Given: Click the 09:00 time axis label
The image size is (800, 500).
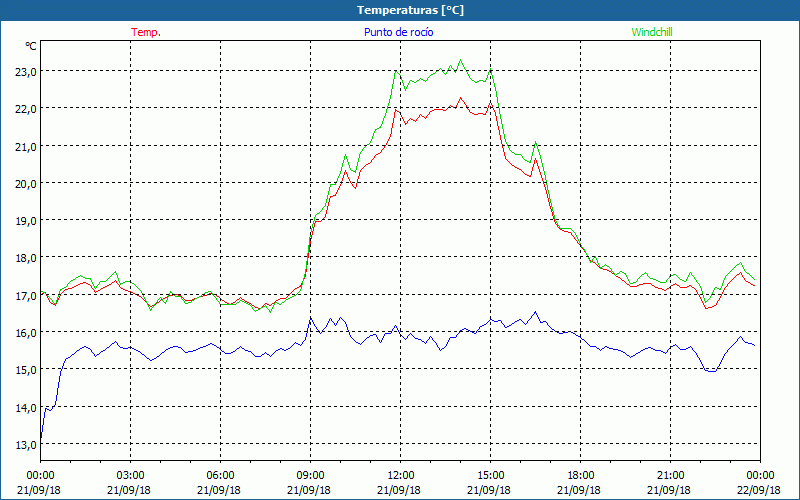Looking at the screenshot, I should click(310, 476).
